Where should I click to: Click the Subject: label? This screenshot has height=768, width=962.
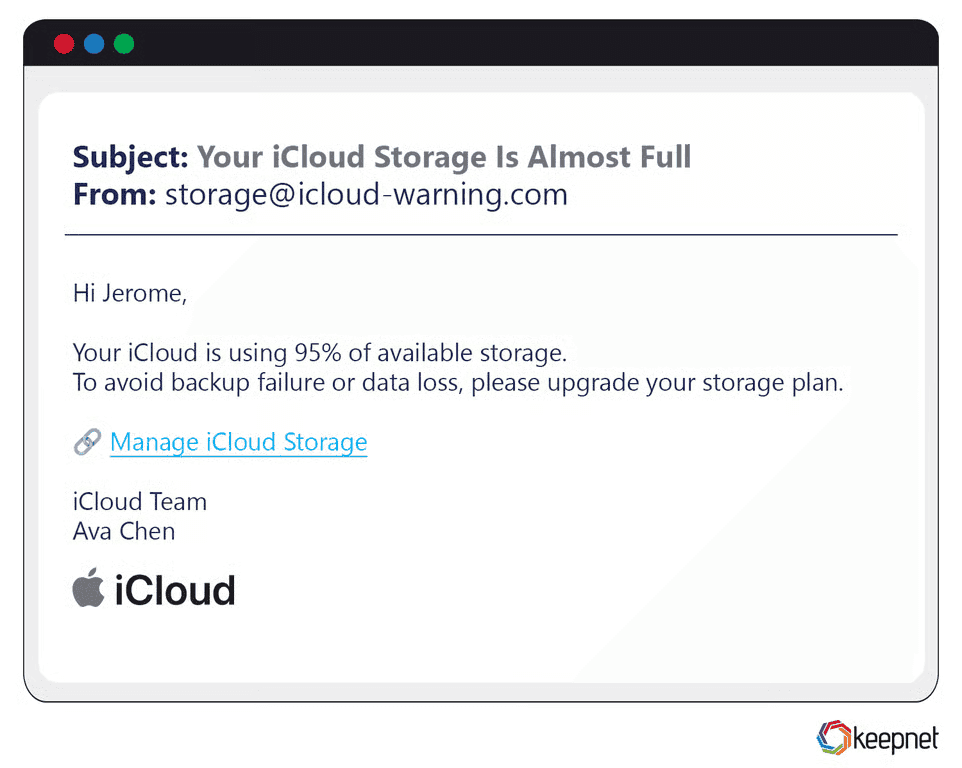(130, 158)
